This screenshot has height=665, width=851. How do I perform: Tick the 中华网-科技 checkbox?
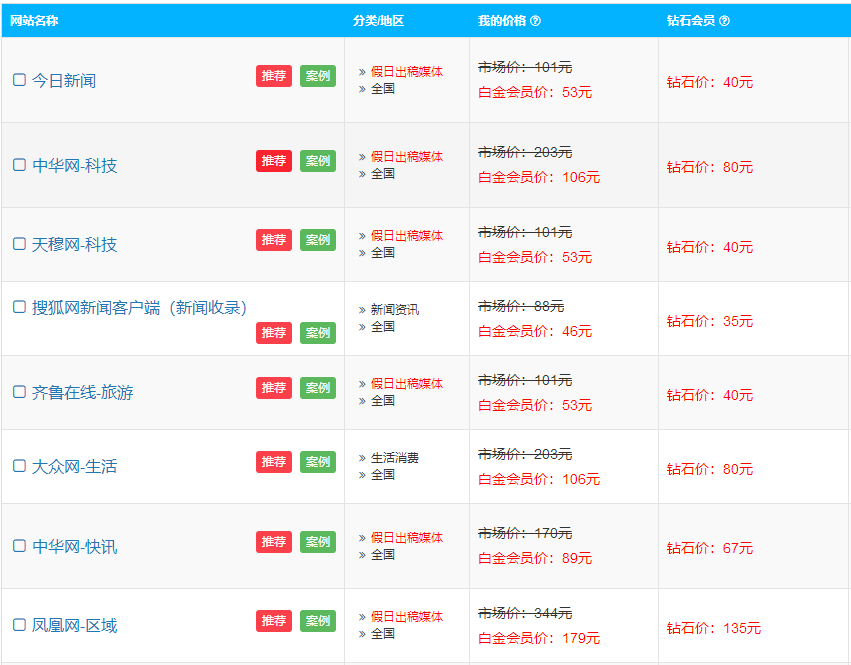point(20,164)
